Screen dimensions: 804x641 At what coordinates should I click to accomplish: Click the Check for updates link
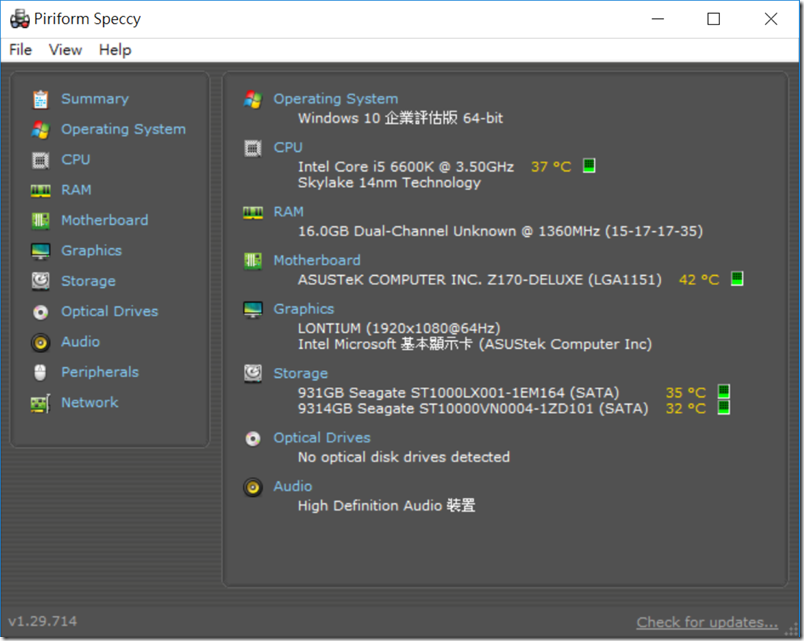pyautogui.click(x=707, y=622)
